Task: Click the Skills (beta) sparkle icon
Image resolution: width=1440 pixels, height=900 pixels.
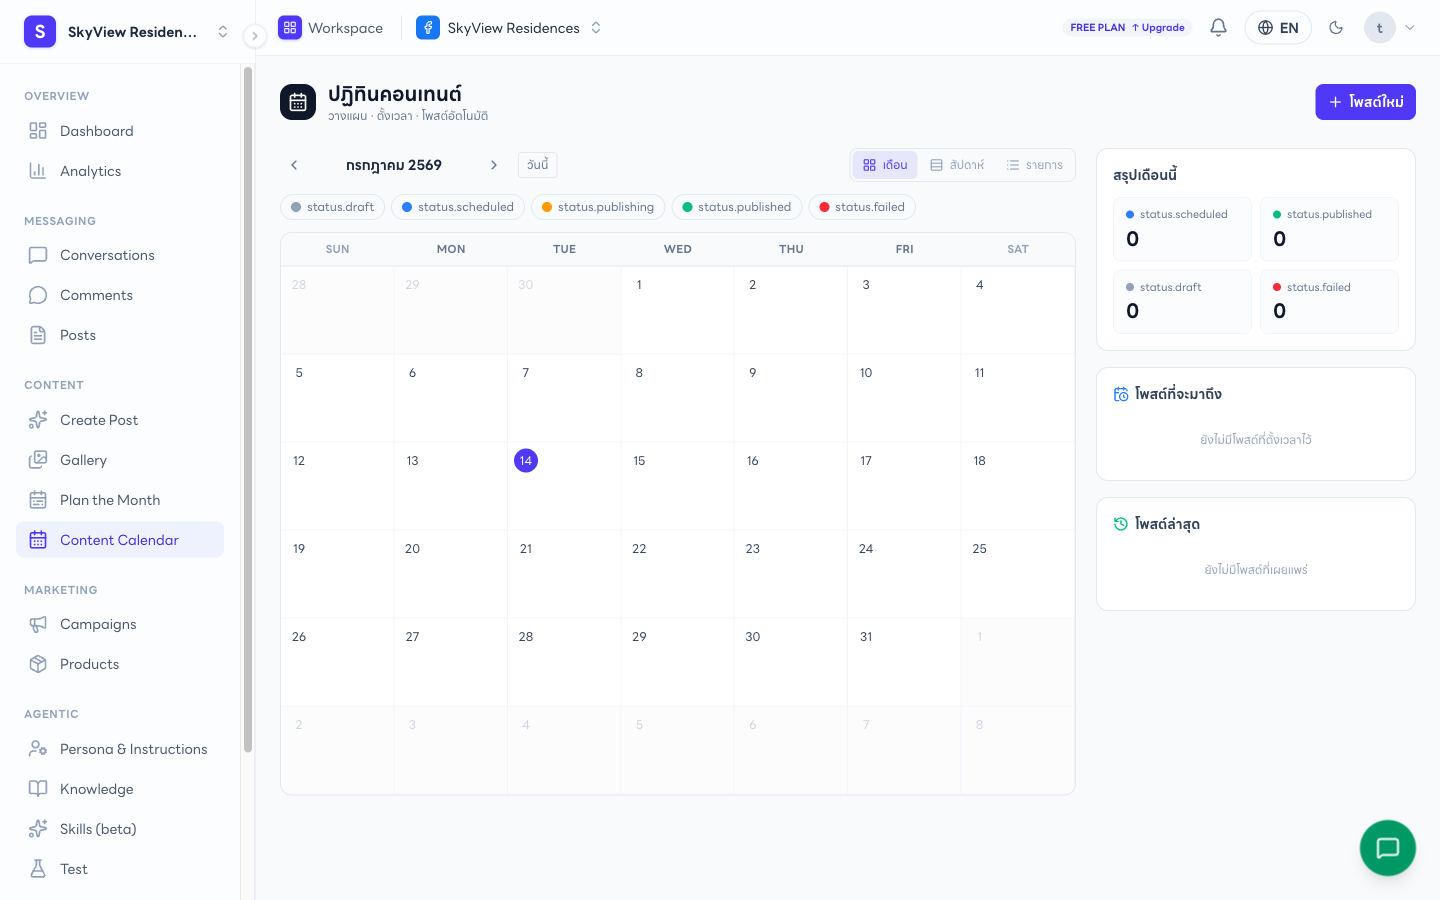Action: point(38,829)
